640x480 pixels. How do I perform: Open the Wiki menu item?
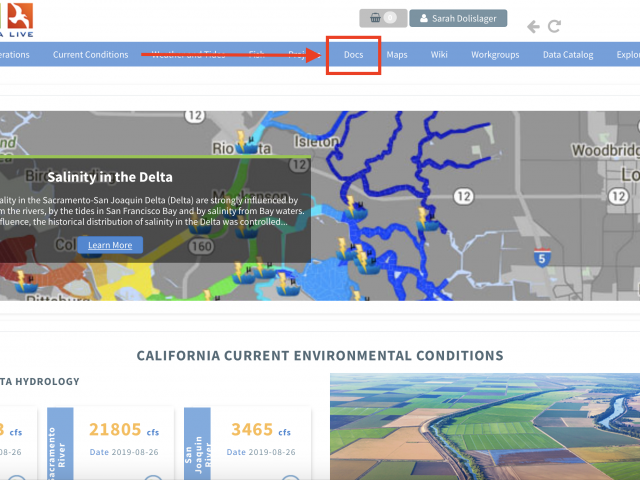(x=439, y=55)
